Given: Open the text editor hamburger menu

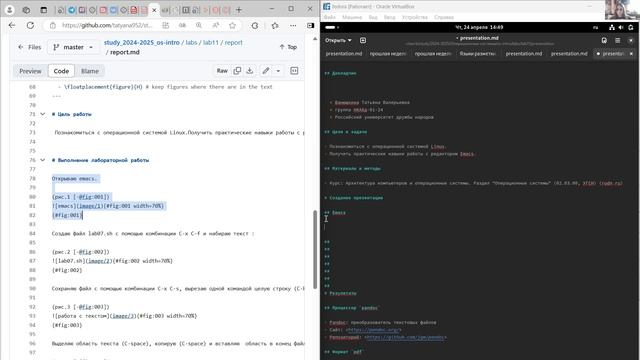Looking at the screenshot, I should [618, 40].
